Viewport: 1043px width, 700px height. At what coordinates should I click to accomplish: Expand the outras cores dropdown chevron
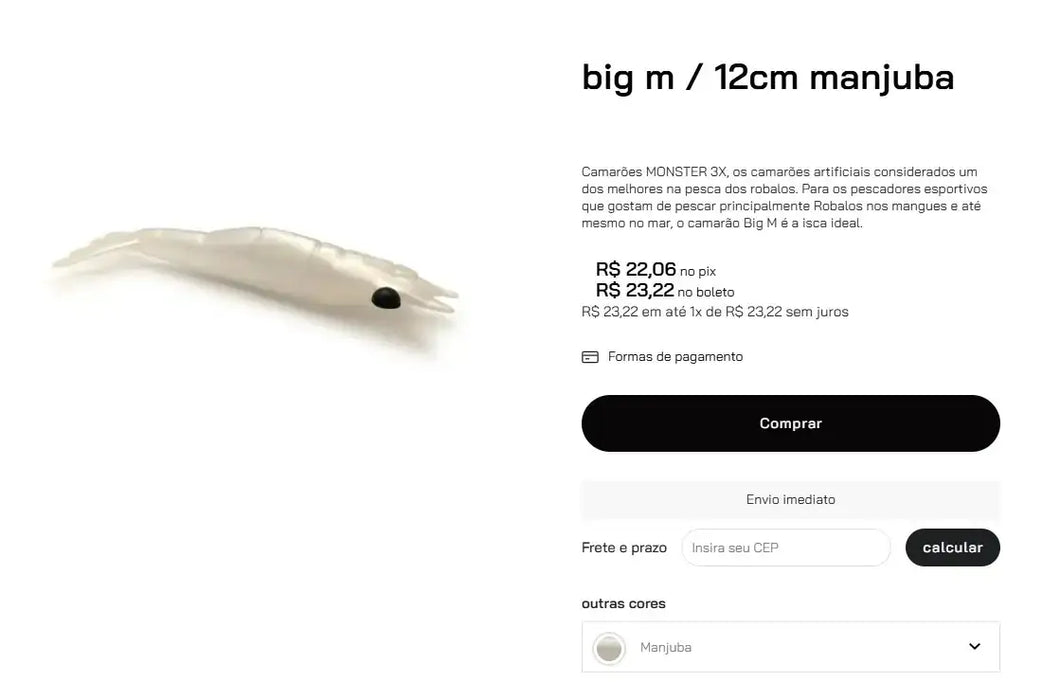coord(974,646)
